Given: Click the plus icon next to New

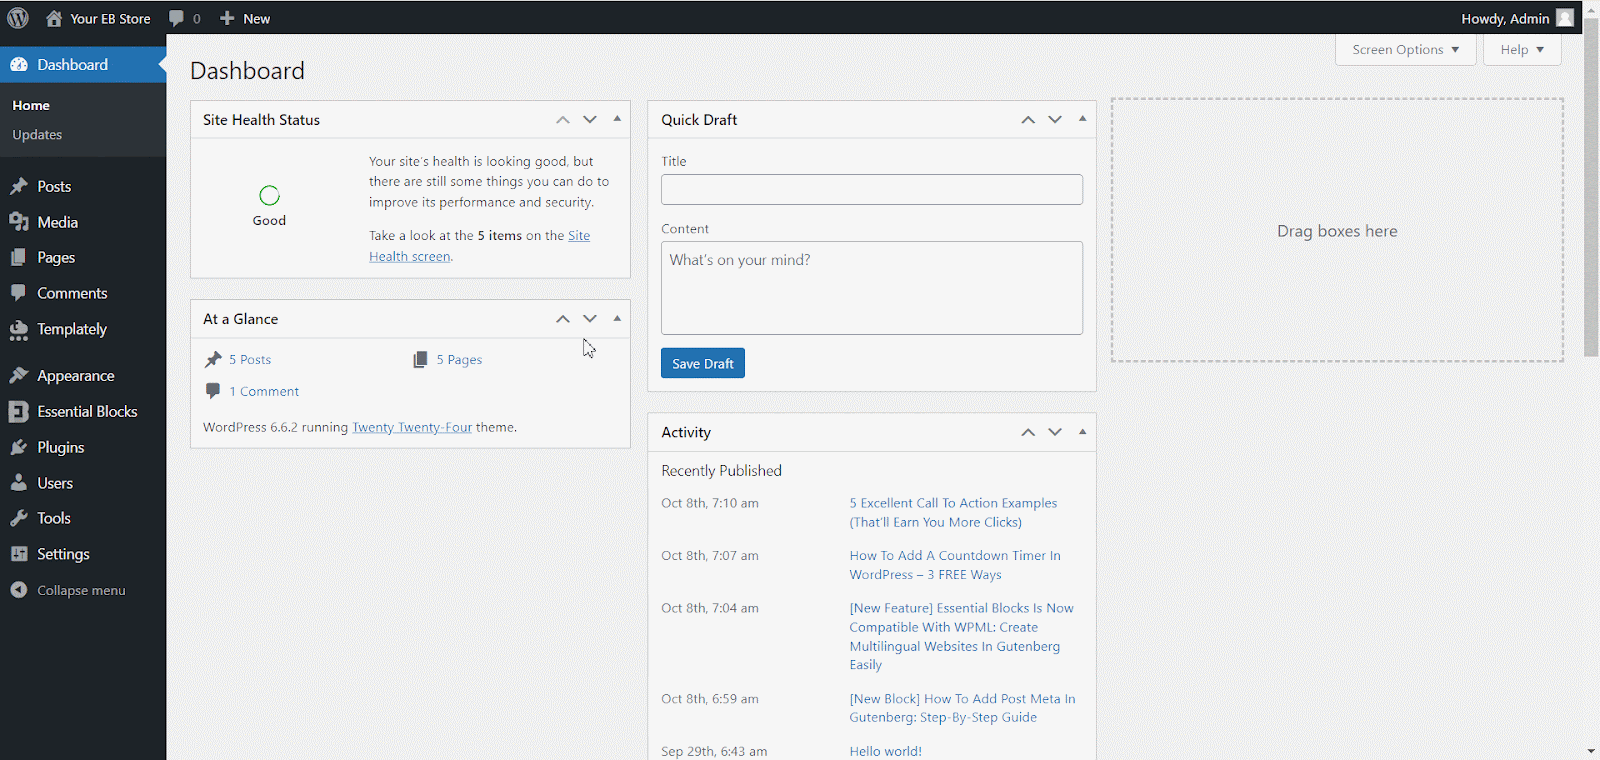Looking at the screenshot, I should (x=227, y=18).
